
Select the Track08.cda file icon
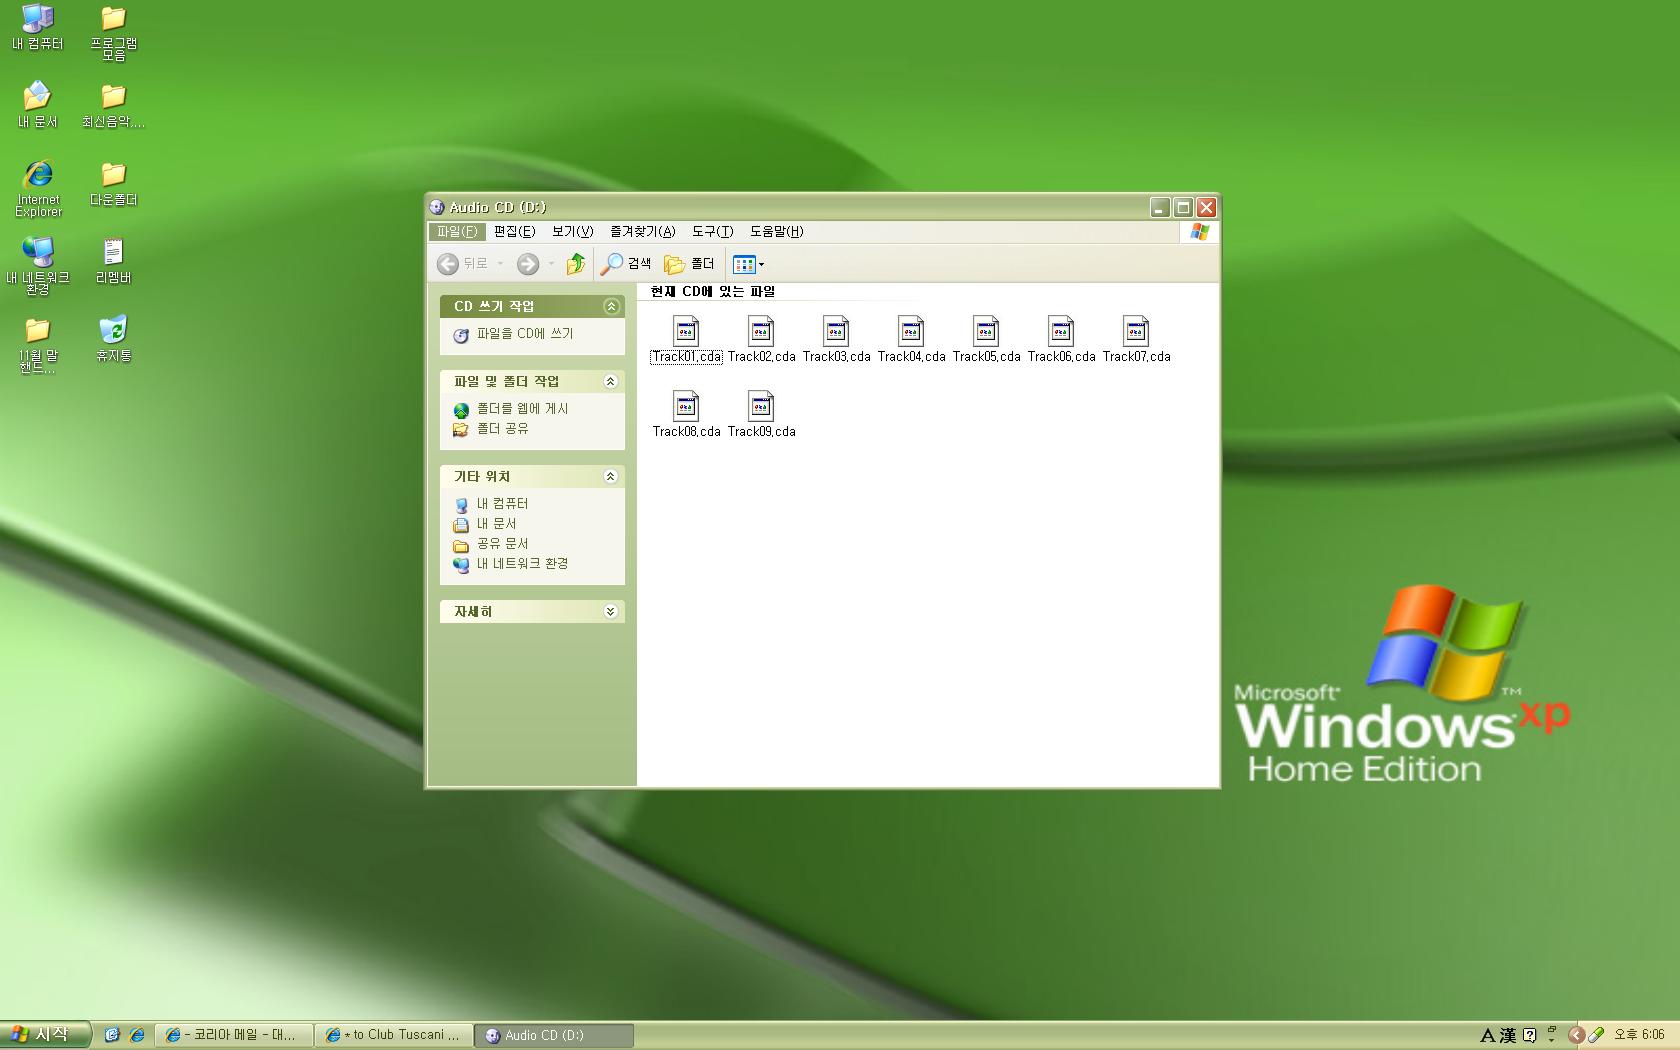(686, 406)
